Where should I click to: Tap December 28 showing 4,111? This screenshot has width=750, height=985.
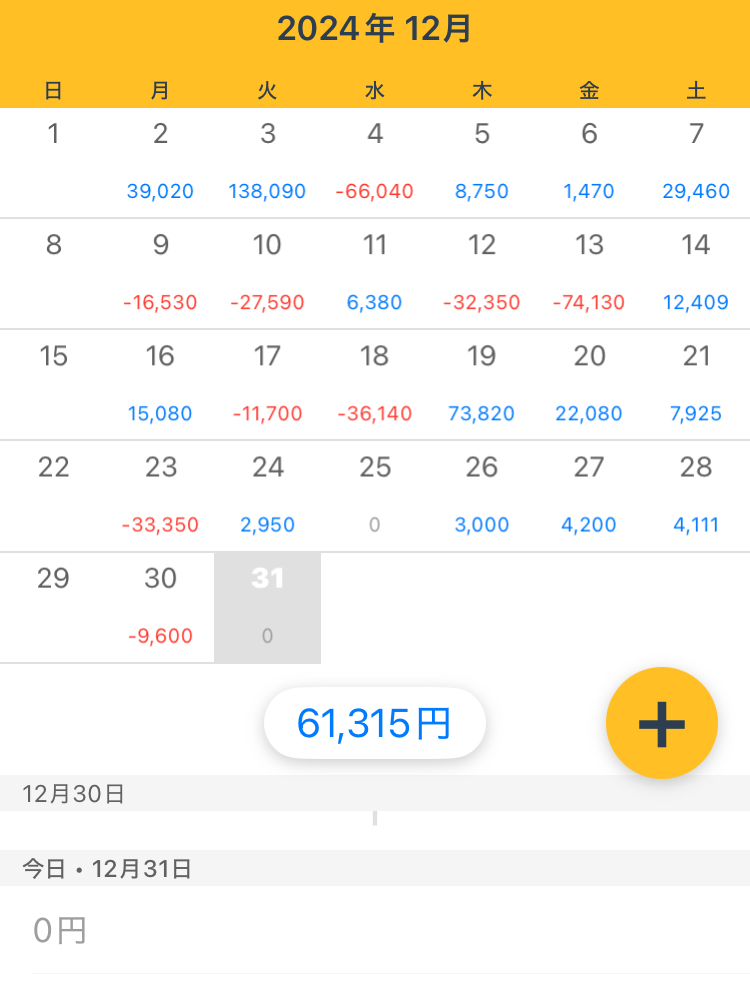(x=696, y=496)
